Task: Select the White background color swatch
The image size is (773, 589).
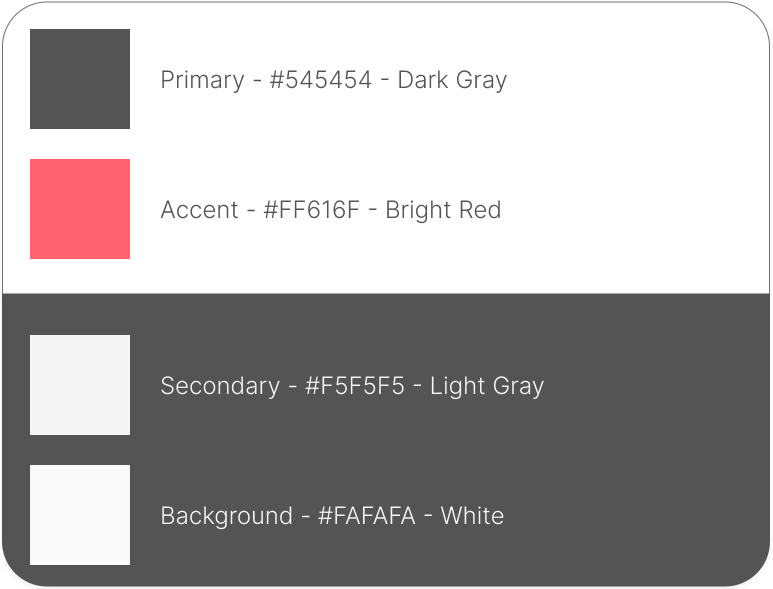Action: click(80, 515)
